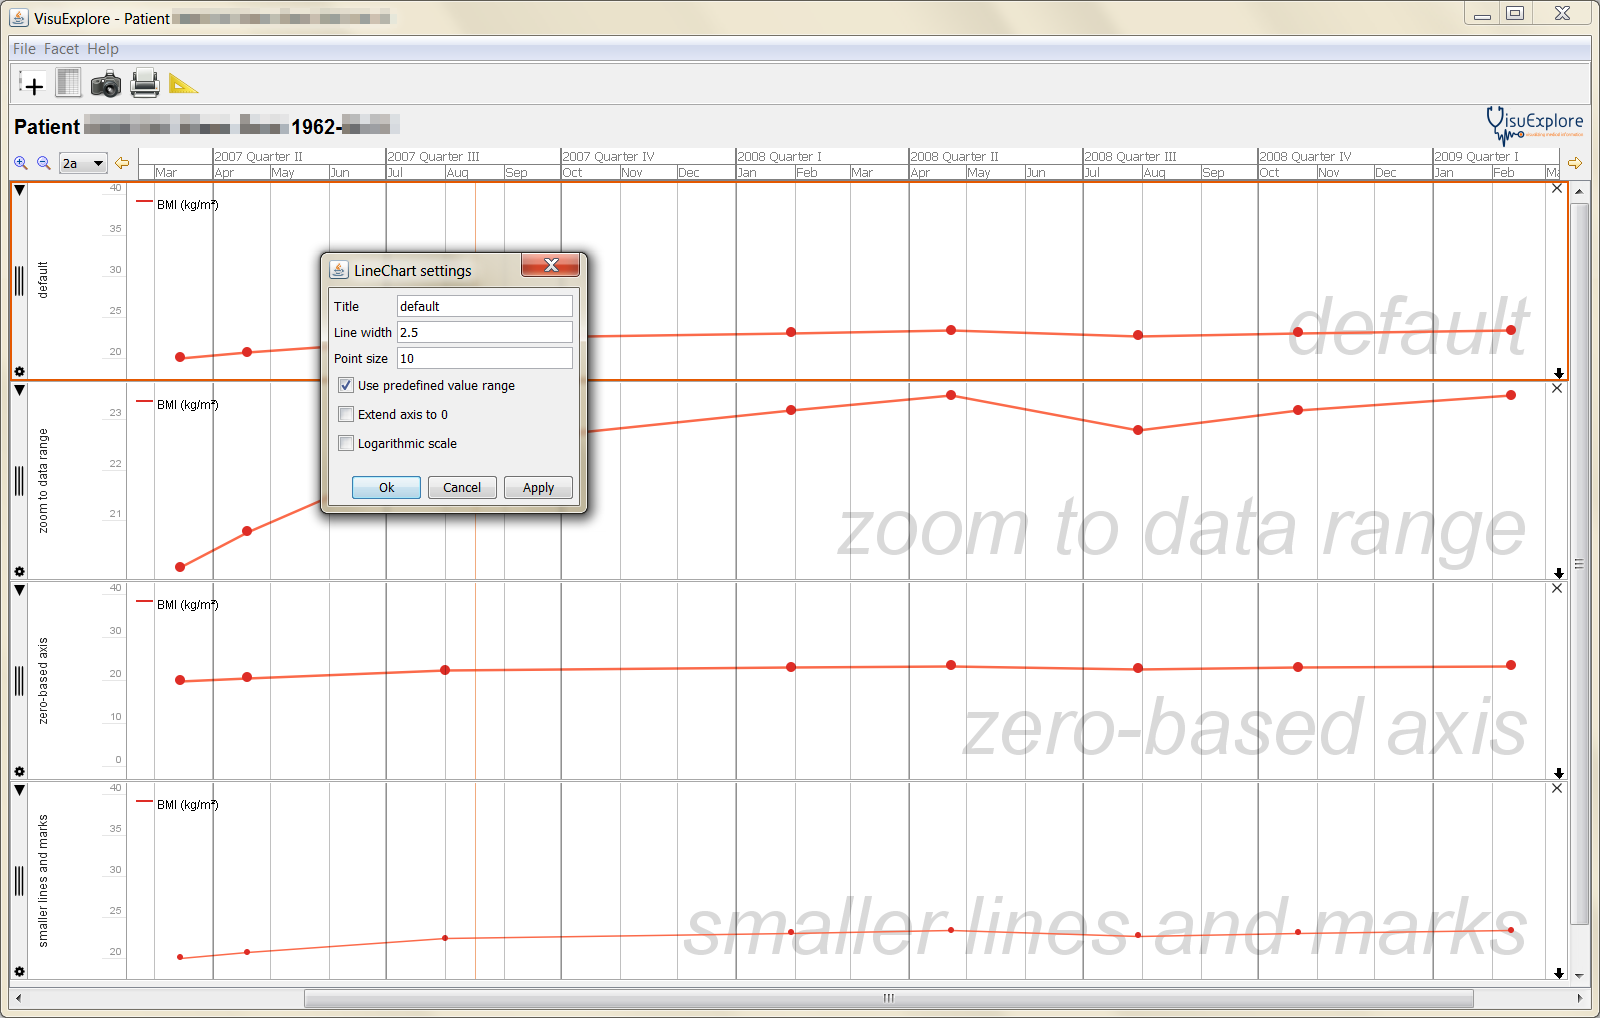Close LineChart settings dialog with red X
Viewport: 1600px width, 1018px height.
click(x=550, y=265)
